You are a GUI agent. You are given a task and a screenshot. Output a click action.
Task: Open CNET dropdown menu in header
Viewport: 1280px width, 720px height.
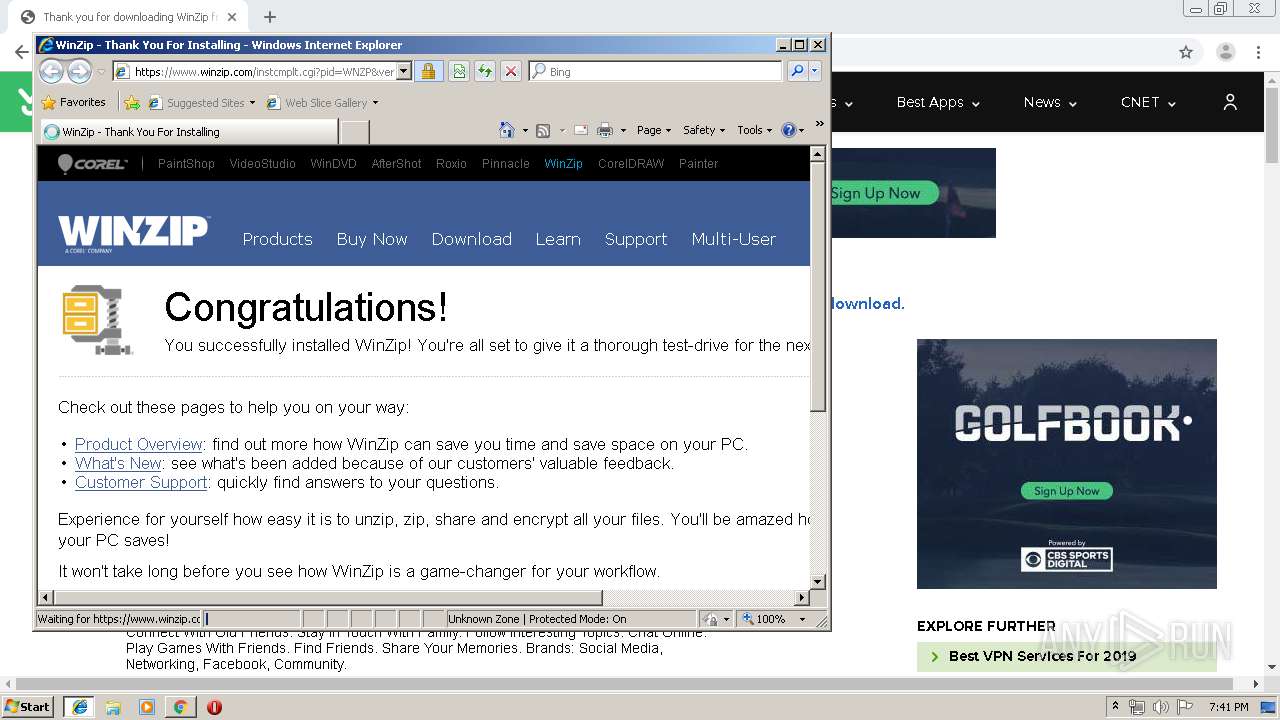coord(1148,102)
